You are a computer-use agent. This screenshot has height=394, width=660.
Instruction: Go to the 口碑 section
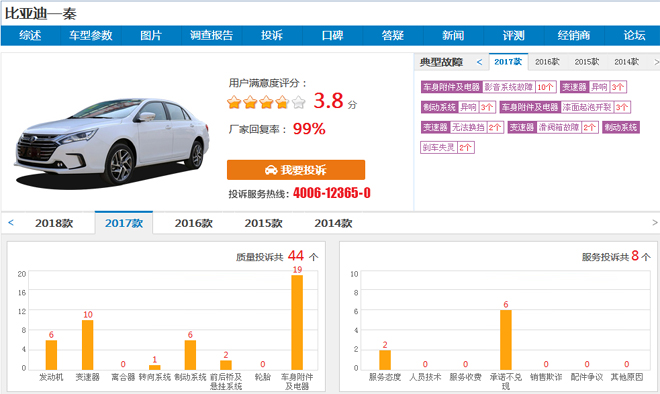pos(333,35)
